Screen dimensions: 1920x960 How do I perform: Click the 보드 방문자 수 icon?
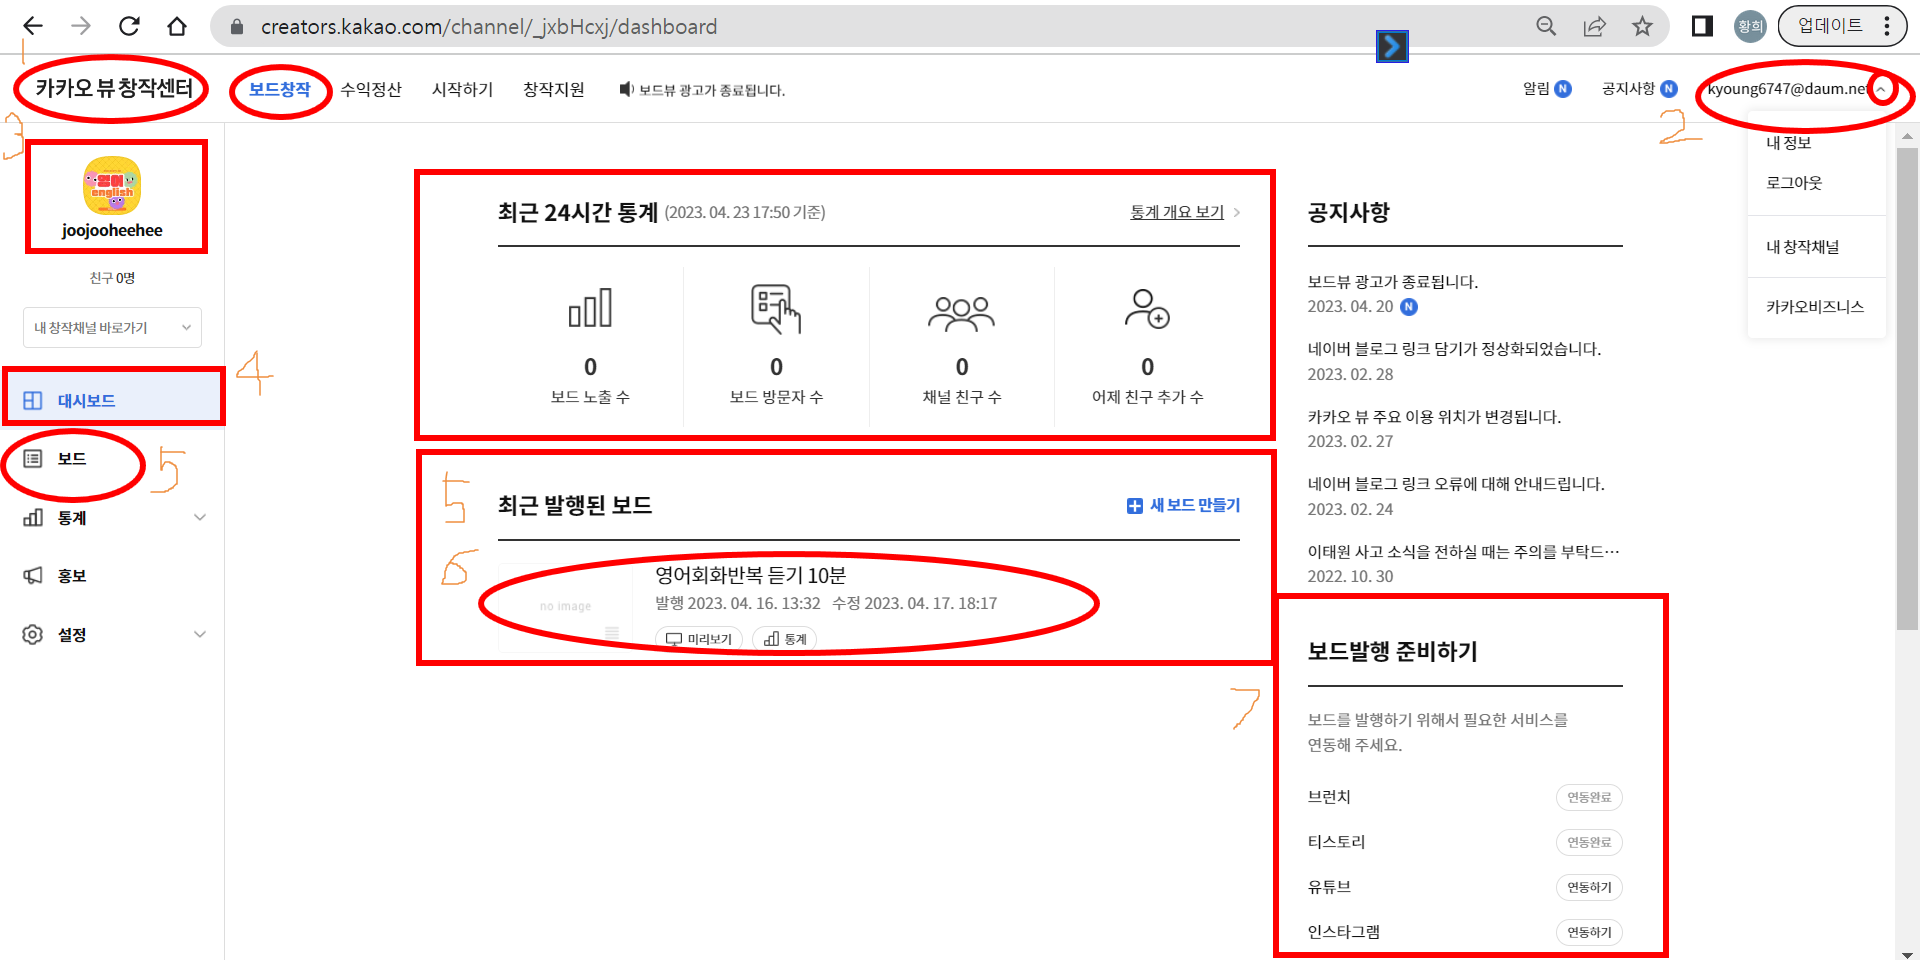pos(776,308)
